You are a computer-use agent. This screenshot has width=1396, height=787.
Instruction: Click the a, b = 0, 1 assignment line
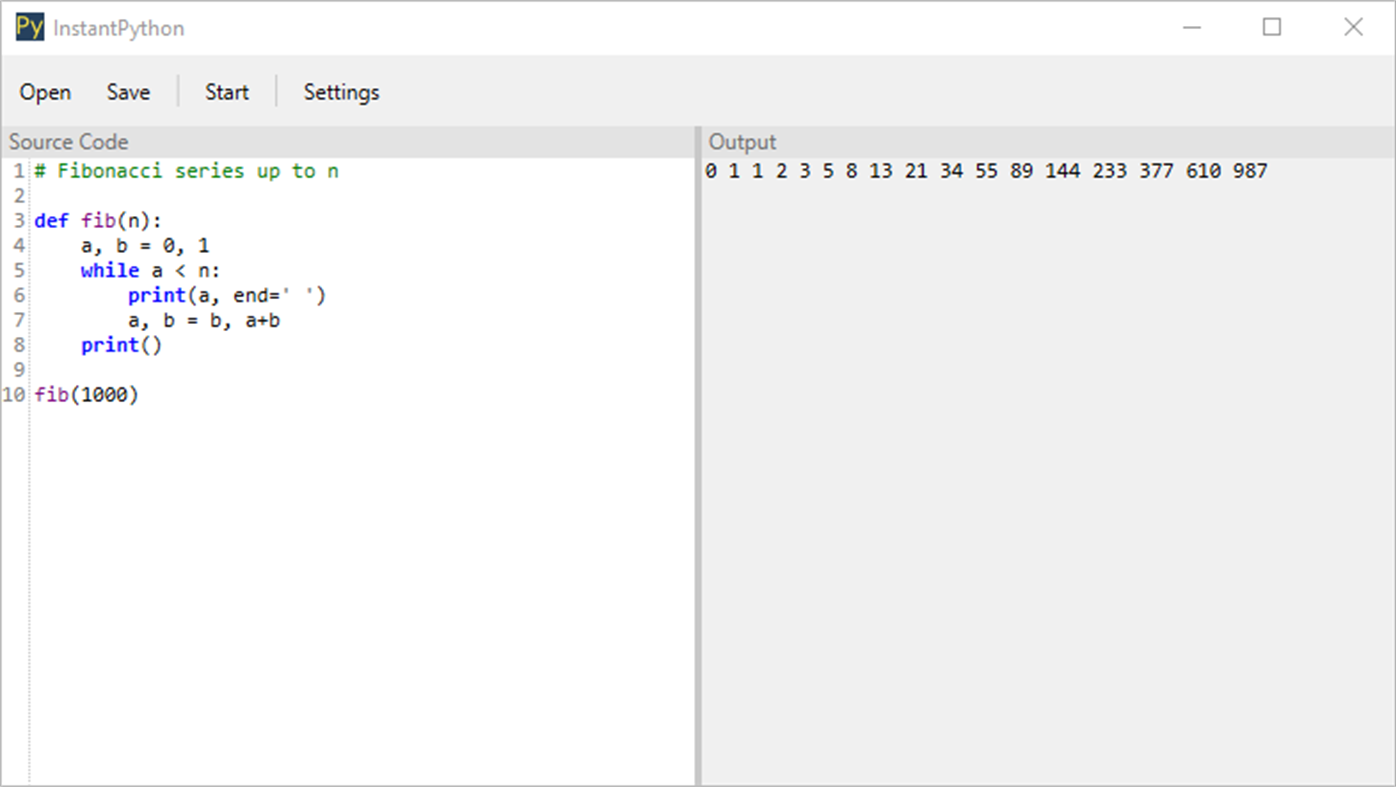coord(143,245)
